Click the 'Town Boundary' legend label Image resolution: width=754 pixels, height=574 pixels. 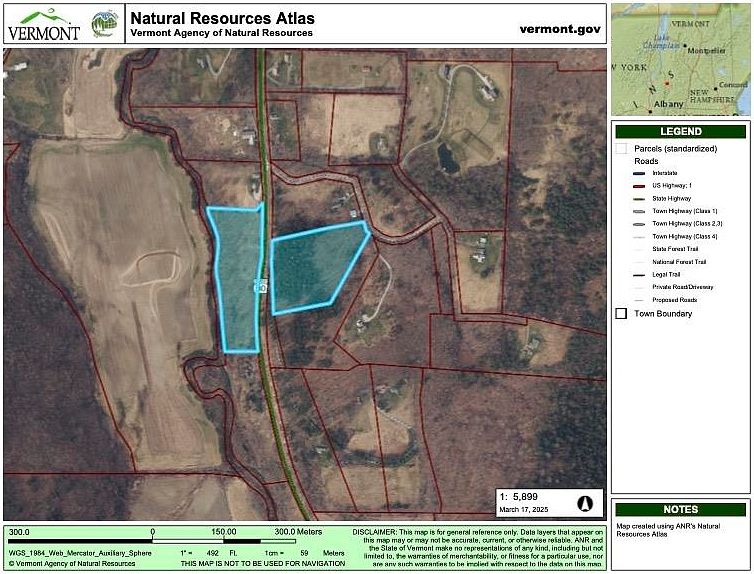pyautogui.click(x=663, y=313)
